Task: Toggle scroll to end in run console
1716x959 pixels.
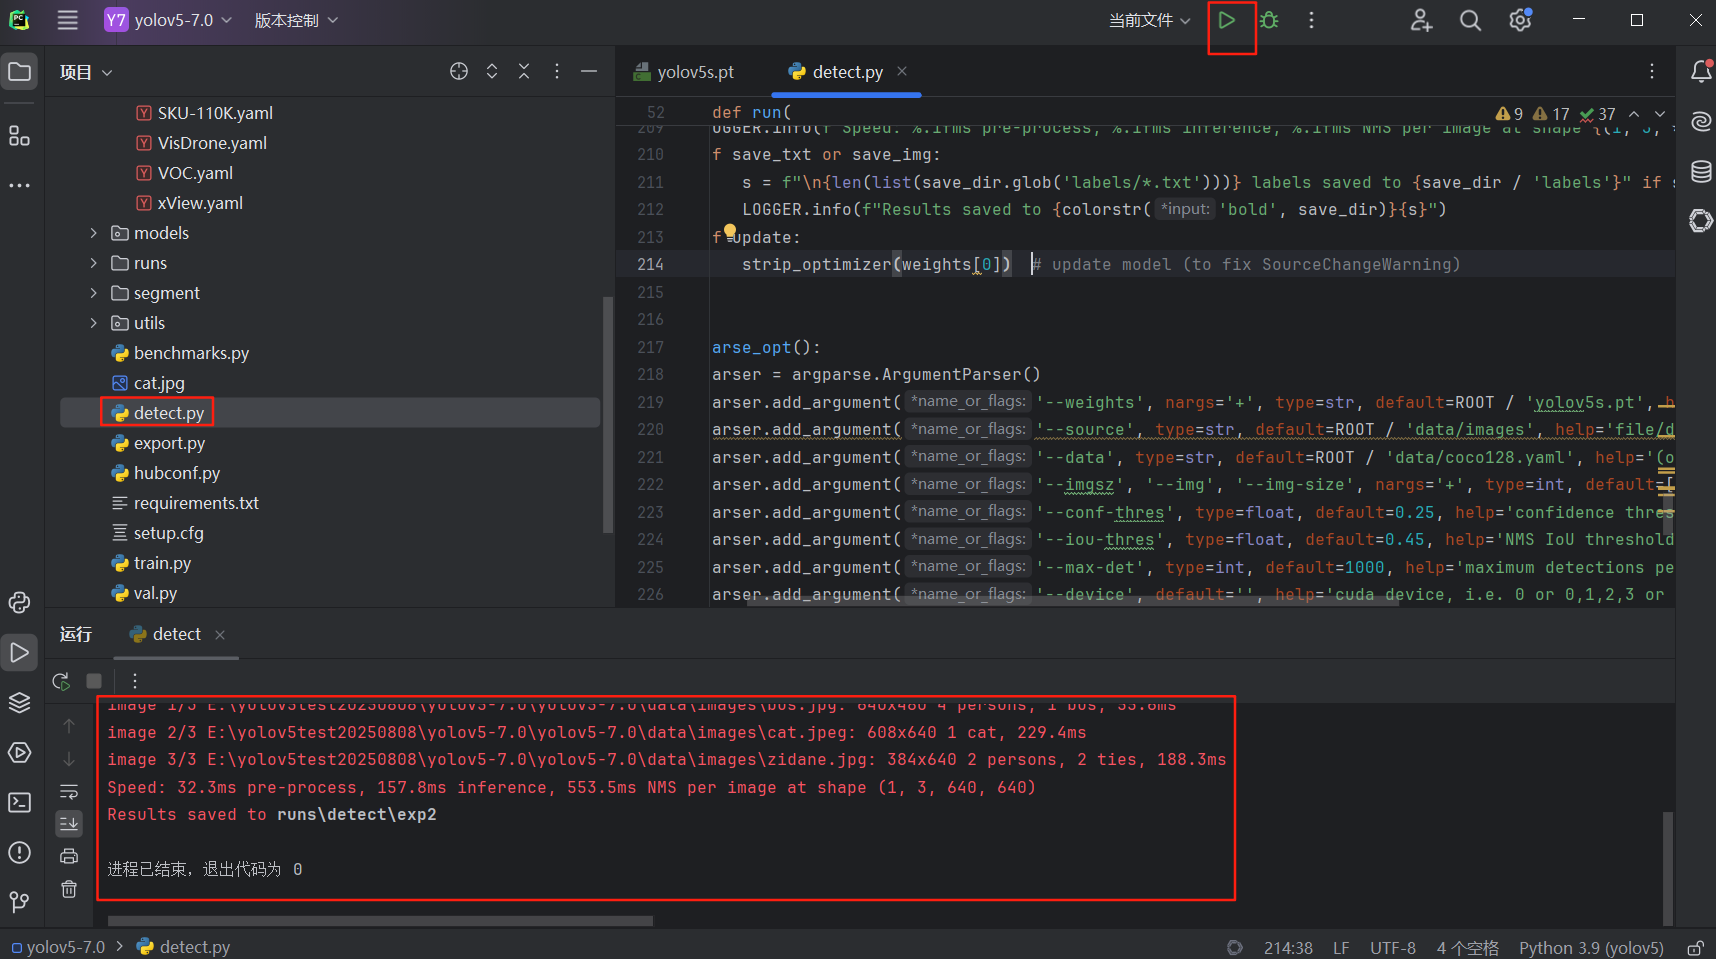Action: point(69,823)
